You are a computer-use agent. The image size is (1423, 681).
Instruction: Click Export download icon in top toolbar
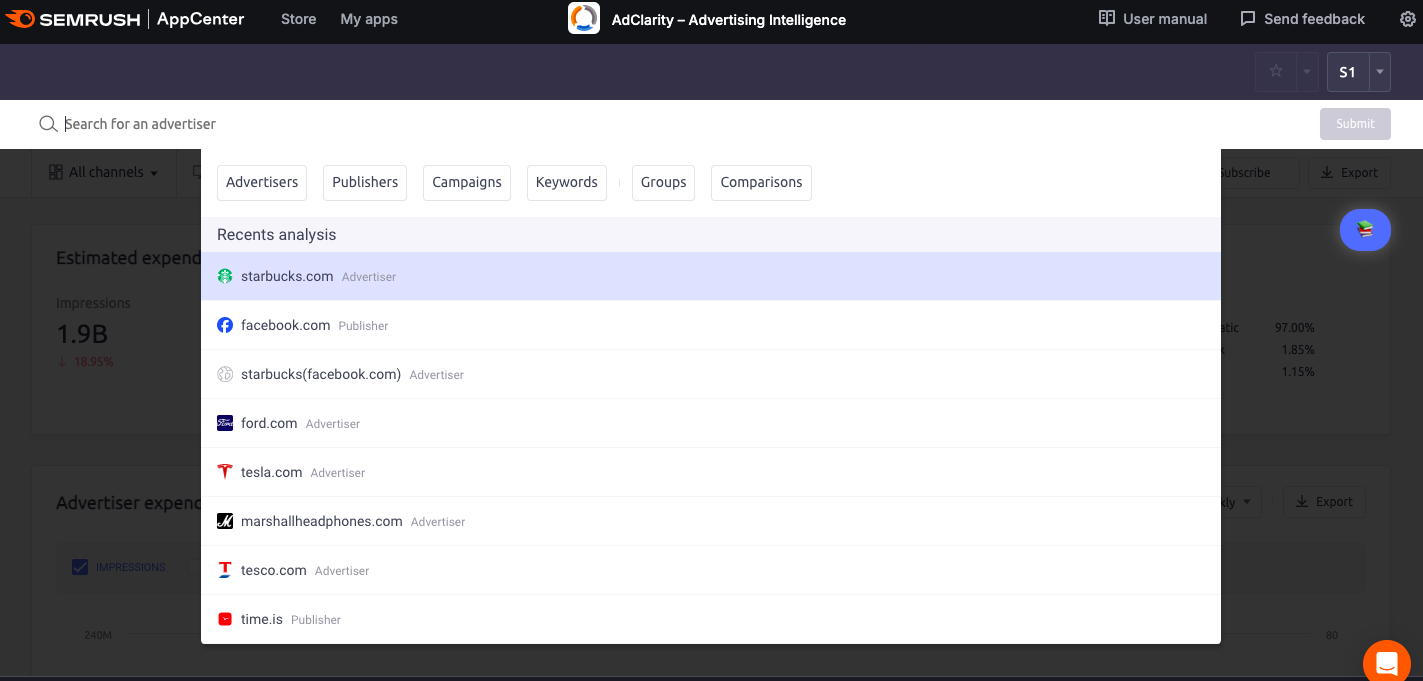click(1327, 172)
